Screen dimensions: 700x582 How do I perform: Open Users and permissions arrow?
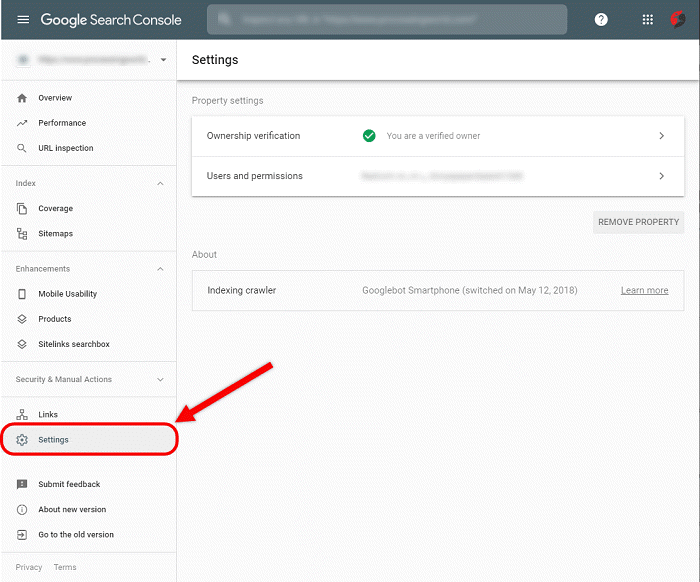[661, 176]
